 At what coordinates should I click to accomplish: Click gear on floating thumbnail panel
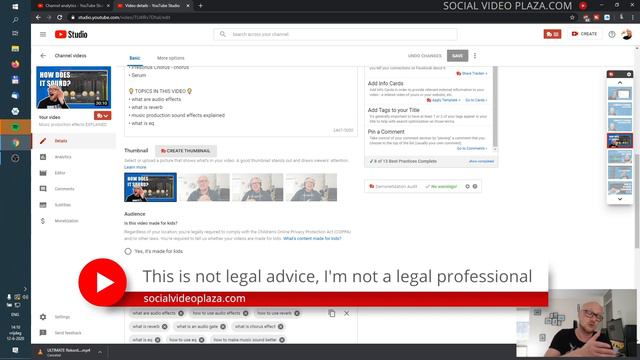coord(629,74)
